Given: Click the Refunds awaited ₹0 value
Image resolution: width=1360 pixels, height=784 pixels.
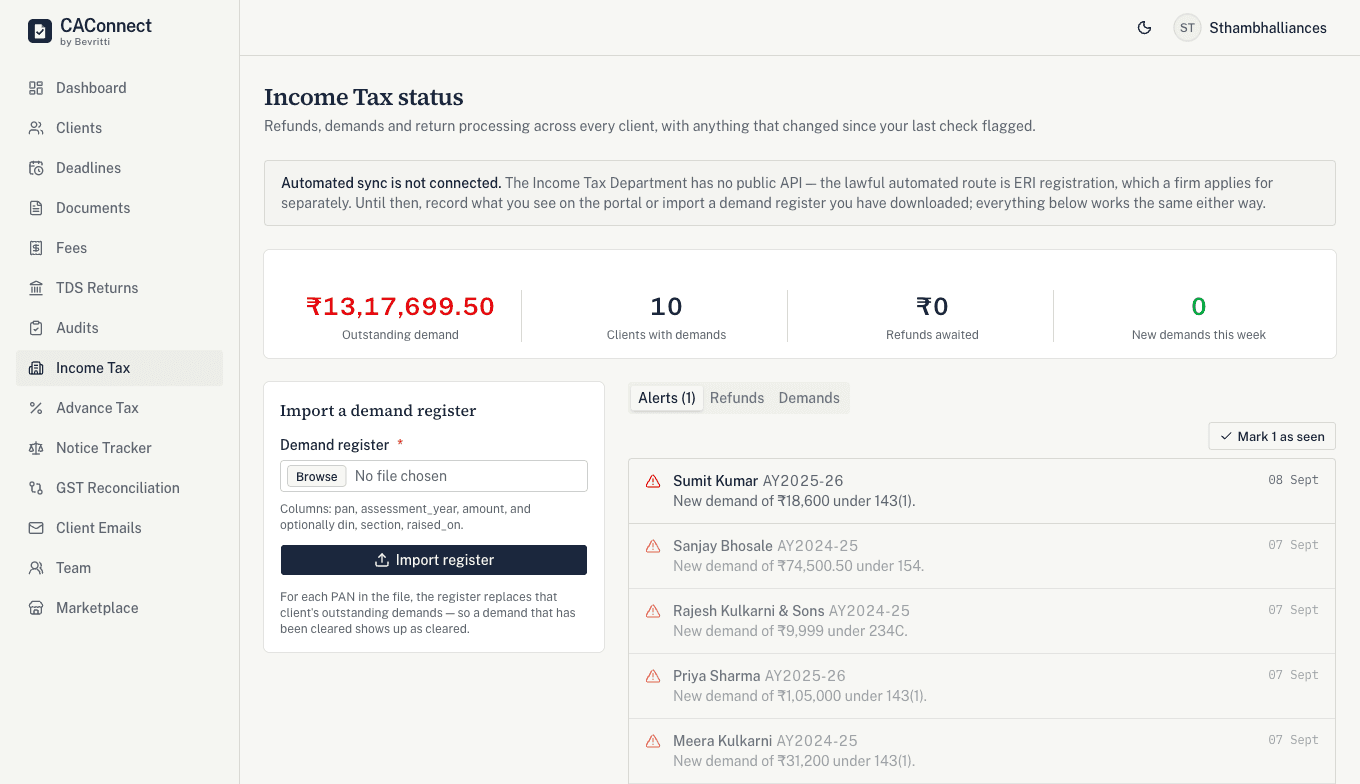Looking at the screenshot, I should click(932, 306).
